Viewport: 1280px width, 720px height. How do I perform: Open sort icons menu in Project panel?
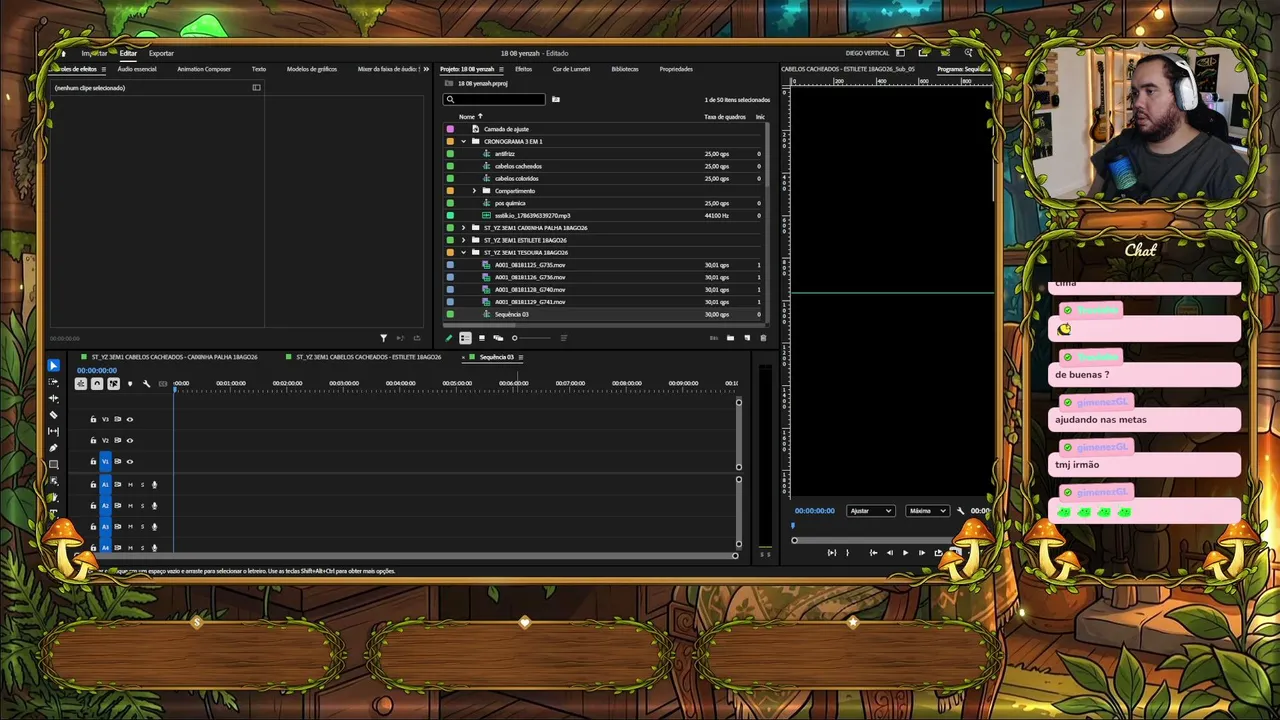563,338
